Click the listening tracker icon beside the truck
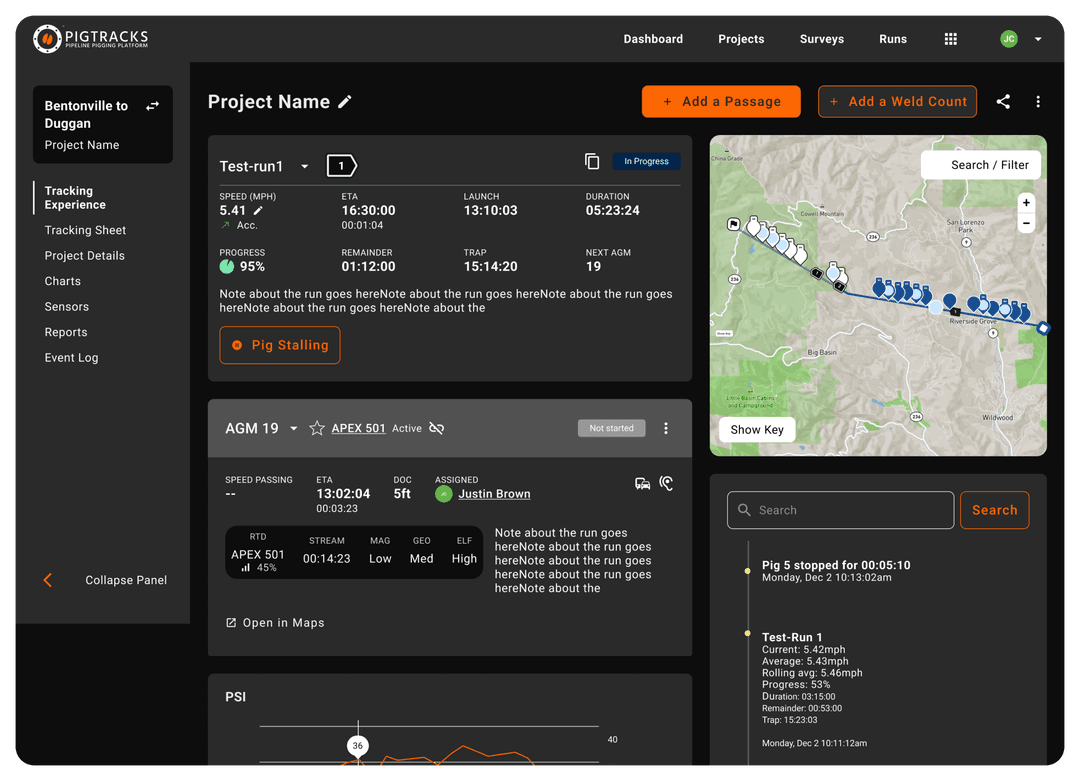1080x781 pixels. 666,483
